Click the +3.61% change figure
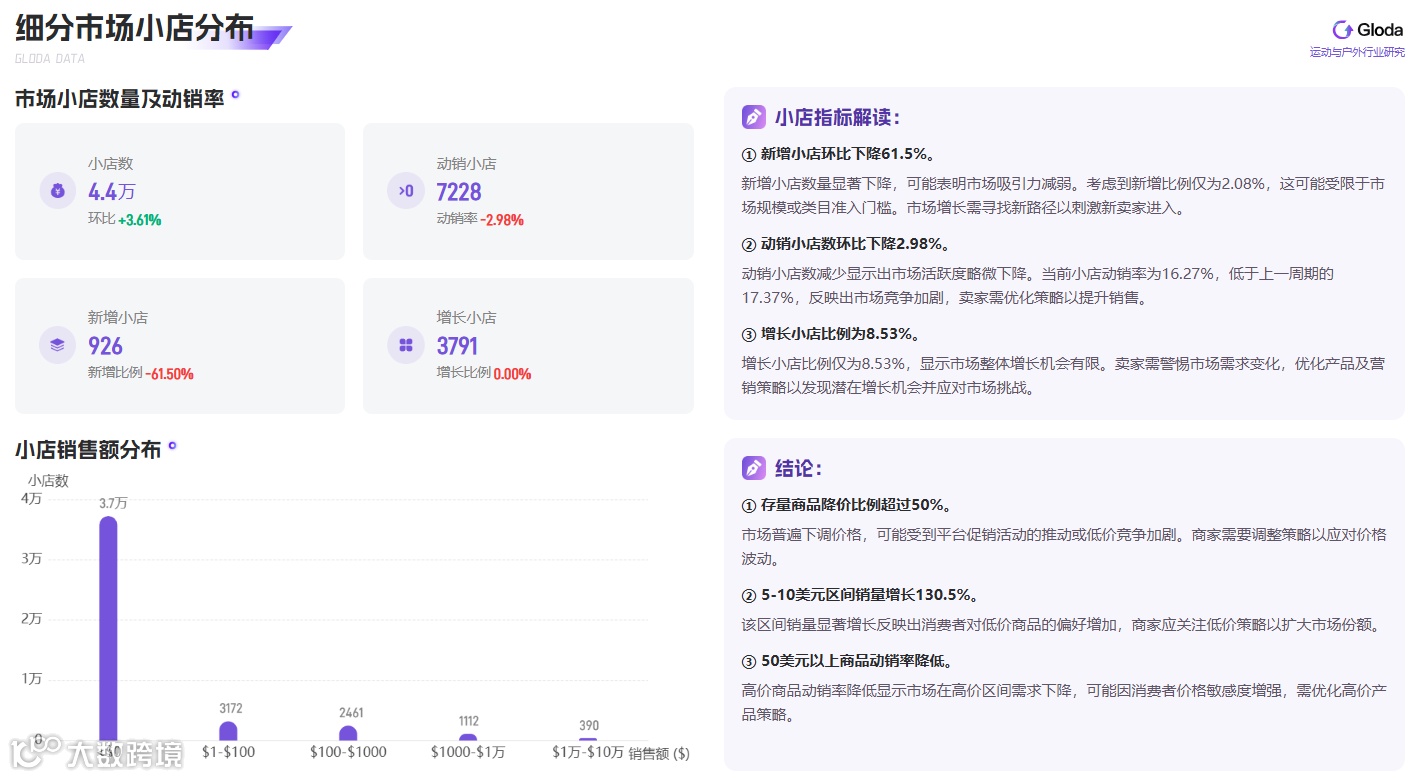Screen dimensions: 1417x778 coord(140,220)
